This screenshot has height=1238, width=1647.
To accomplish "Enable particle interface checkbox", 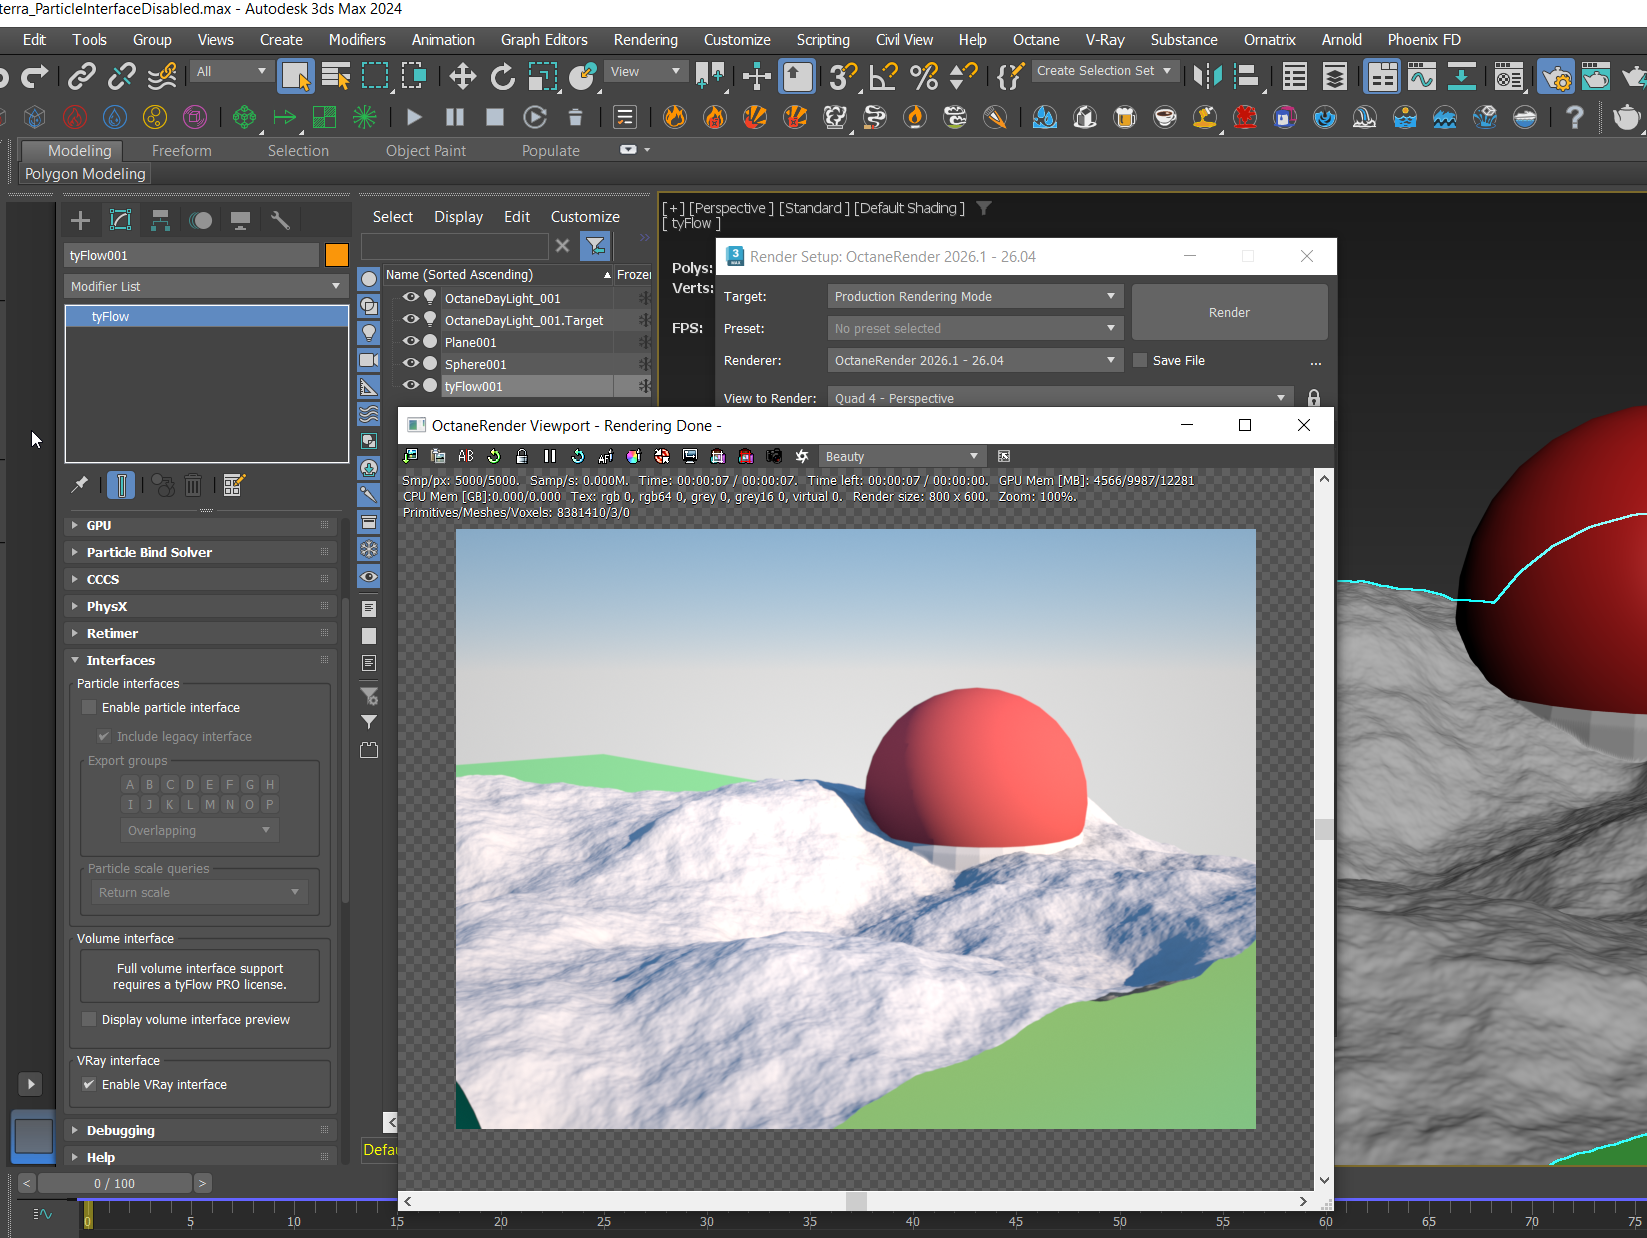I will pyautogui.click(x=89, y=707).
